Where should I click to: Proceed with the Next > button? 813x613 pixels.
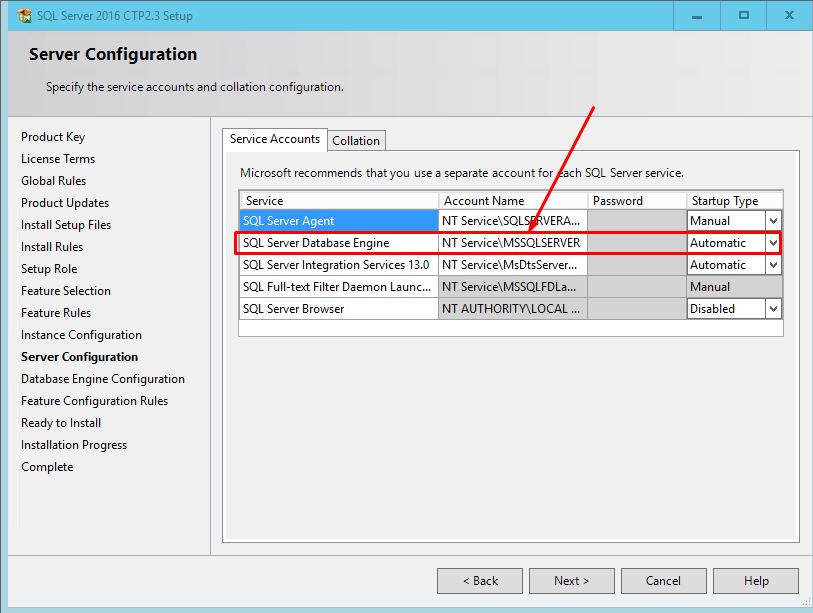tap(571, 581)
